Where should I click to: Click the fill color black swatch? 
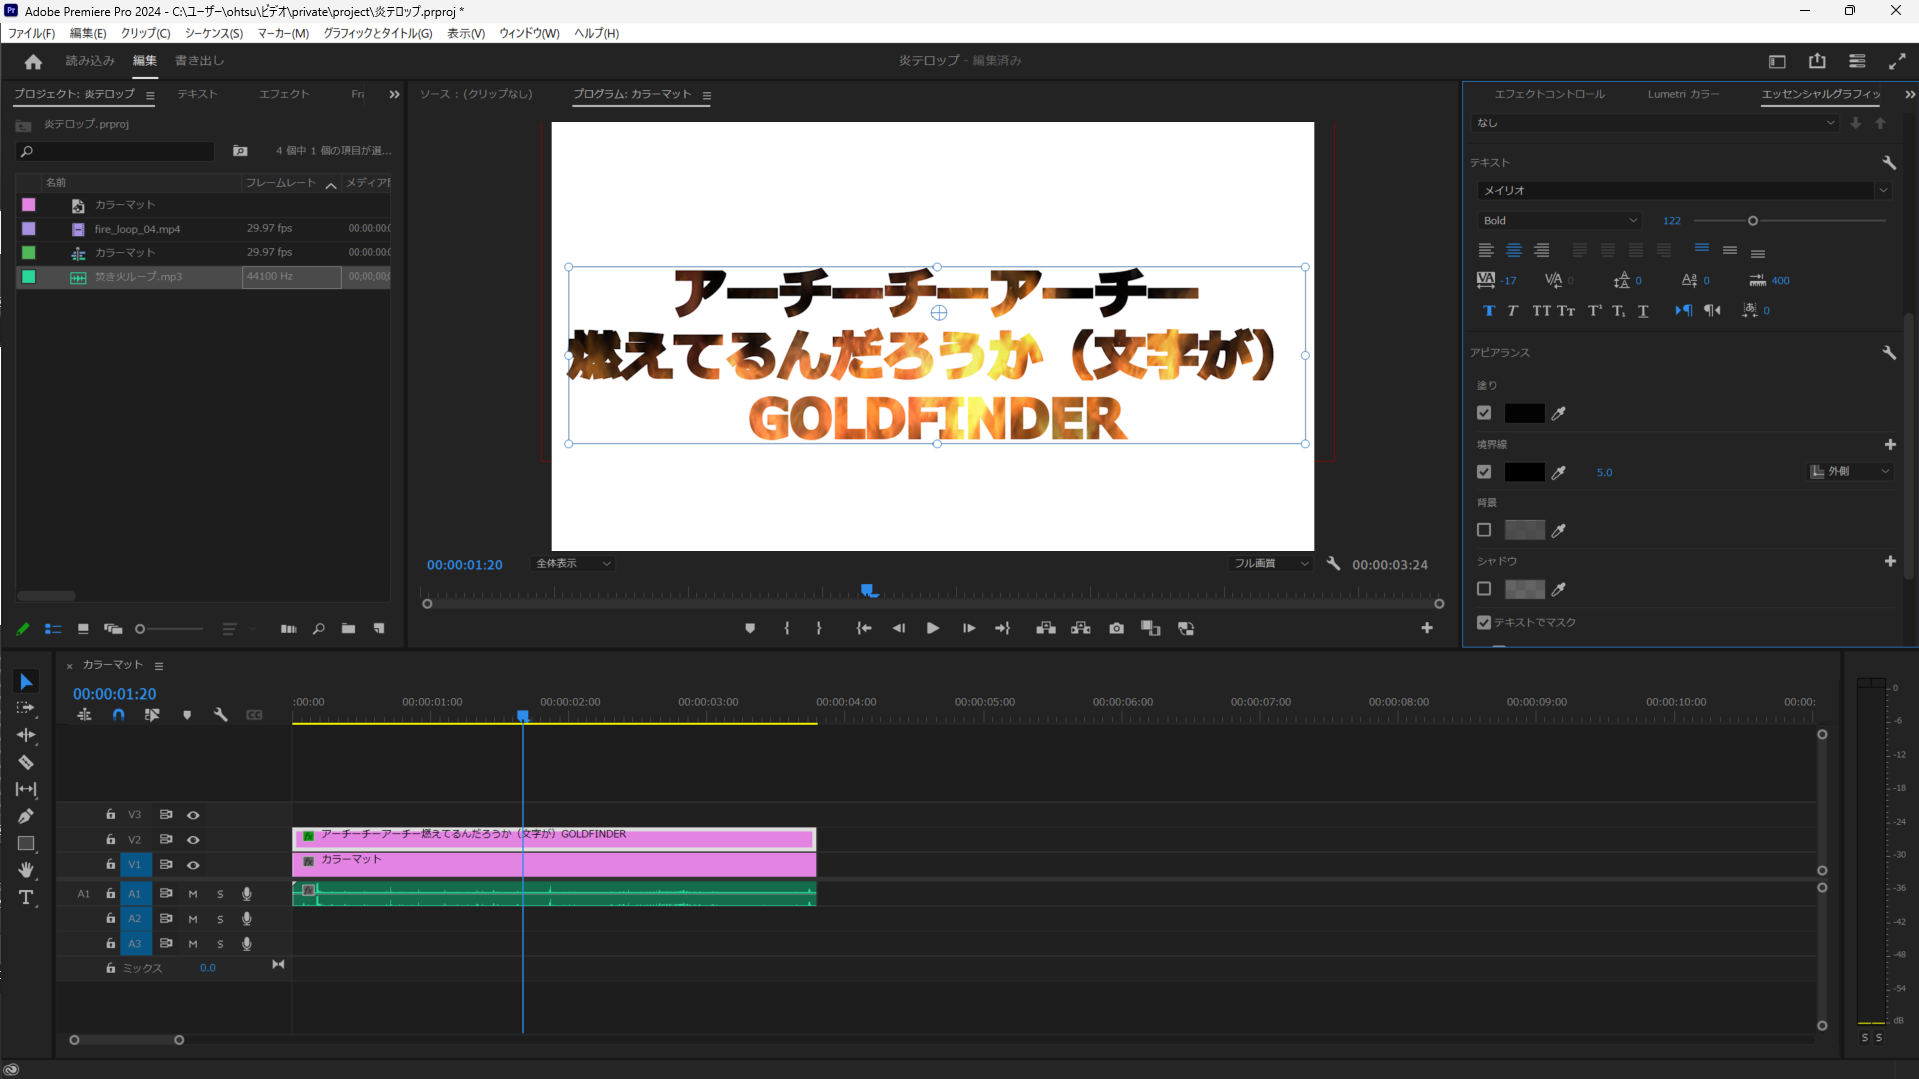tap(1524, 413)
